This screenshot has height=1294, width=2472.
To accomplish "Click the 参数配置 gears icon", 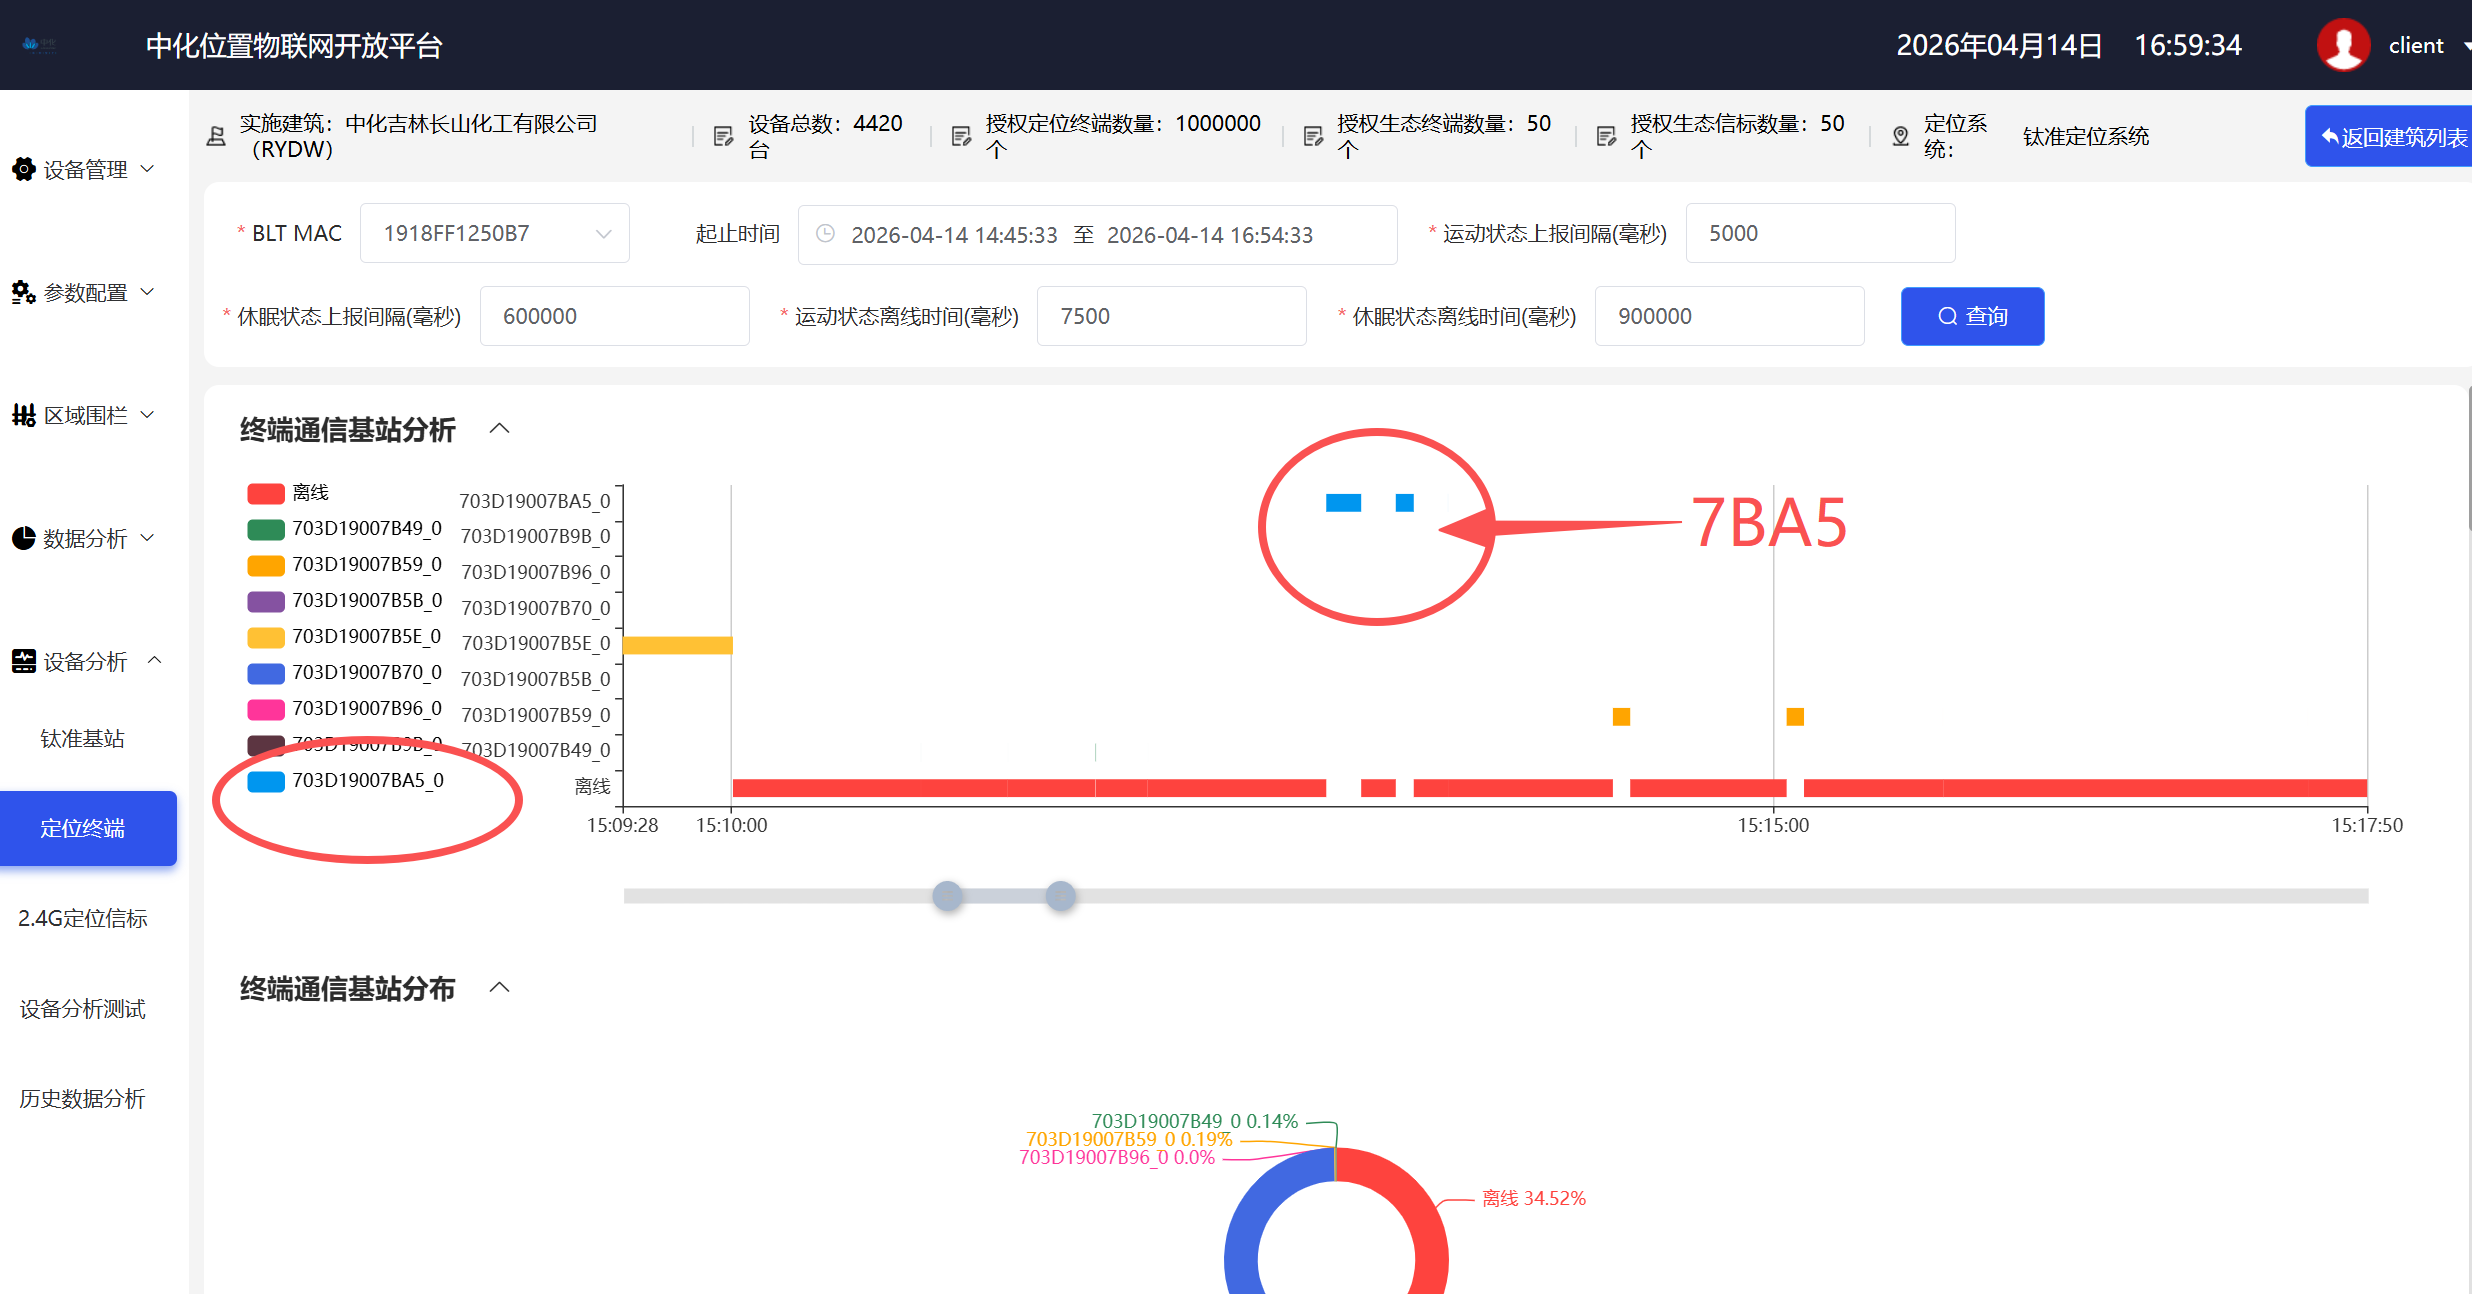I will 24,292.
